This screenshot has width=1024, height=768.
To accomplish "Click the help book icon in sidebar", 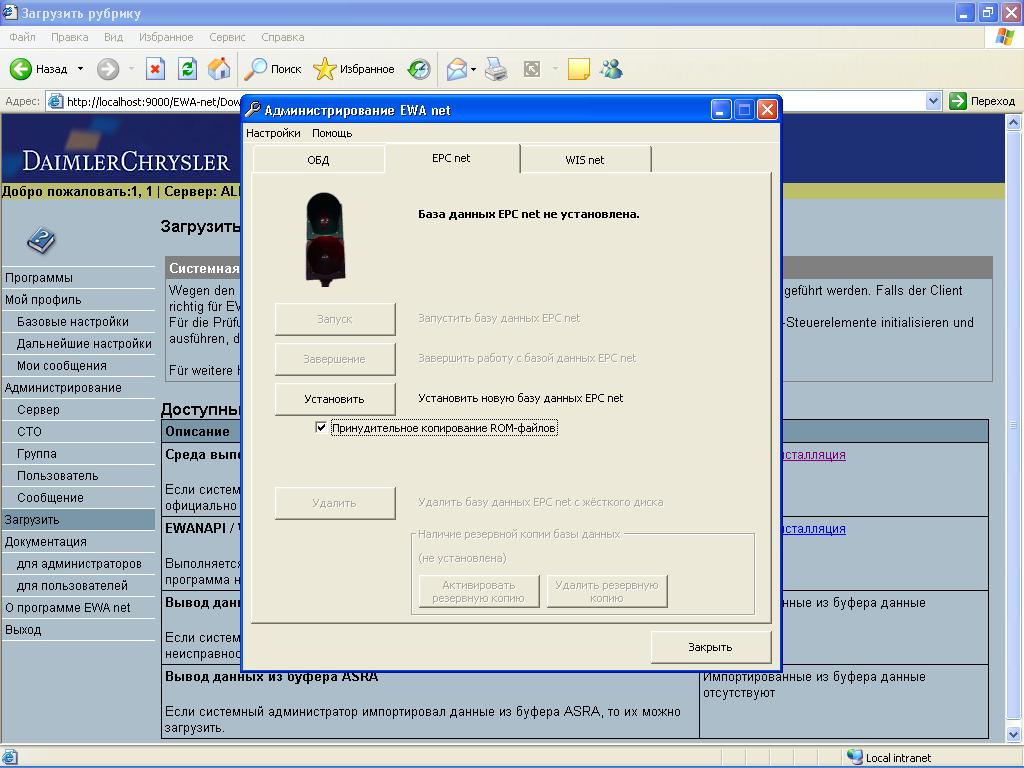I will click(40, 240).
